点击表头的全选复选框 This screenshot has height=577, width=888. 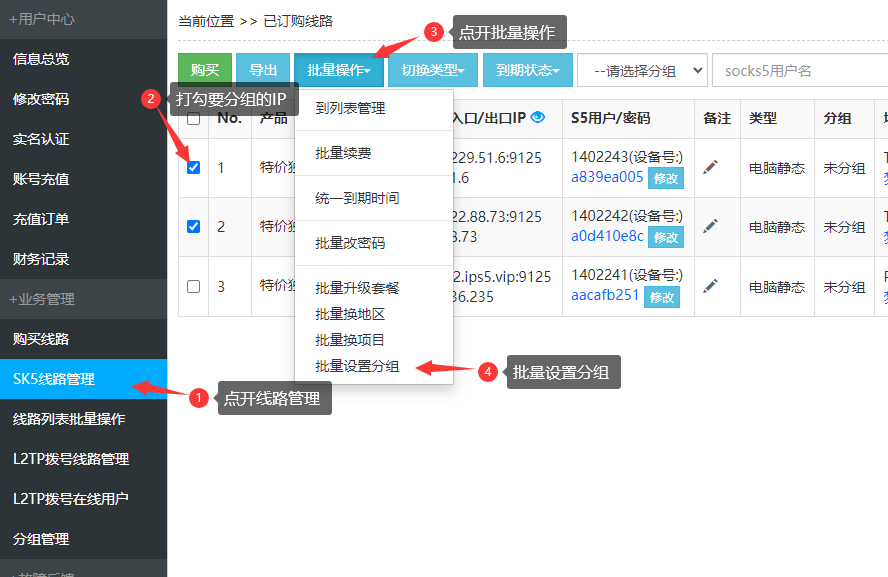point(193,118)
